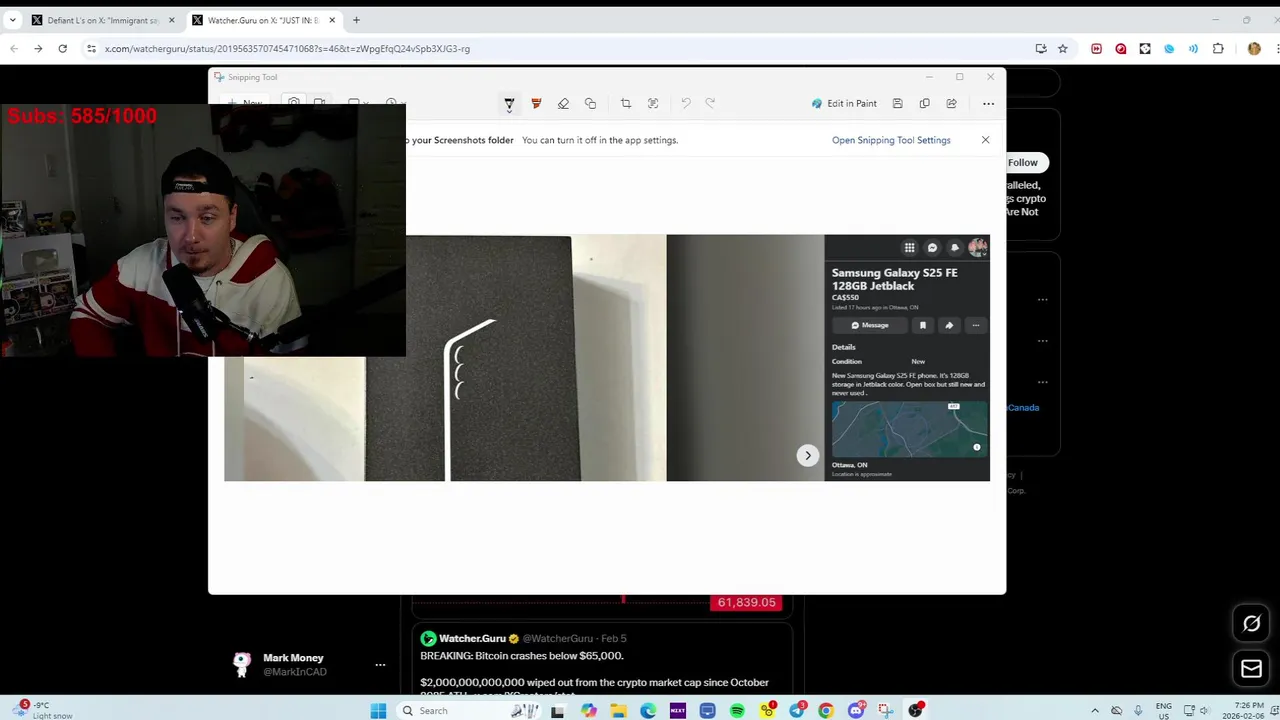Screen dimensions: 1280x720
Task: Open the Chrome extensions puzzle menu
Action: click(x=1218, y=48)
